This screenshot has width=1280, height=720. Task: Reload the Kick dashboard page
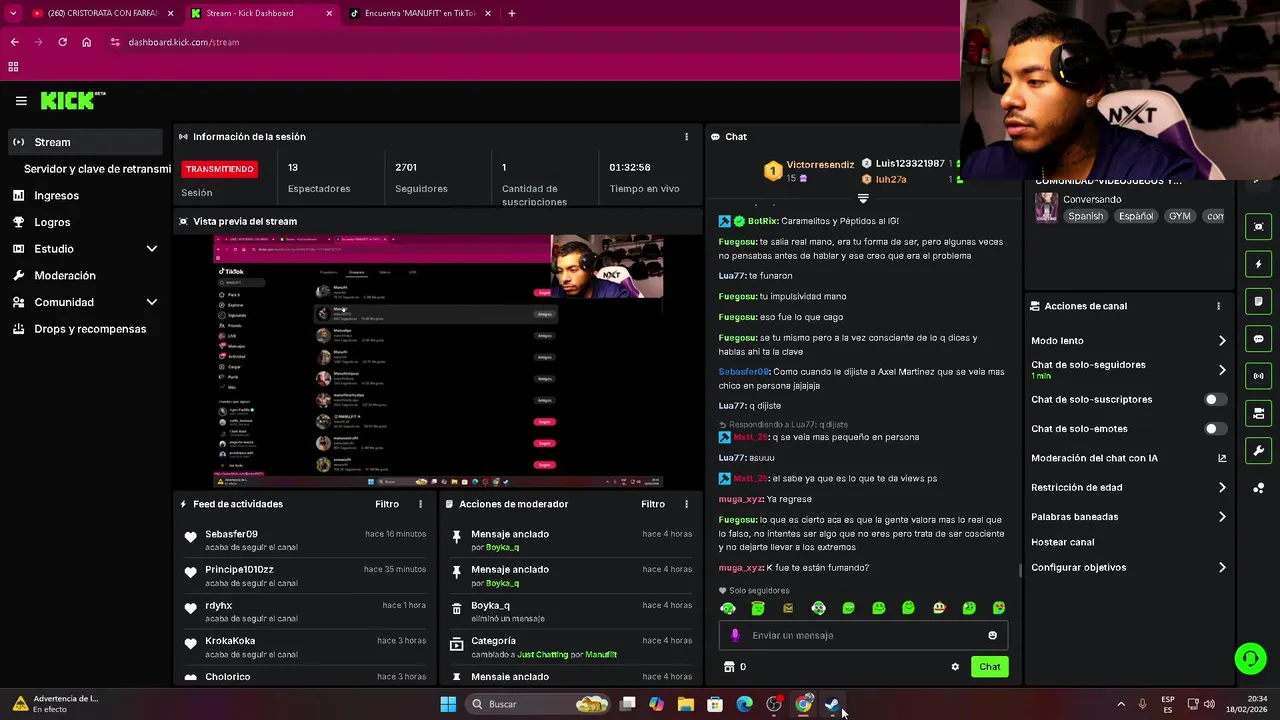62,42
